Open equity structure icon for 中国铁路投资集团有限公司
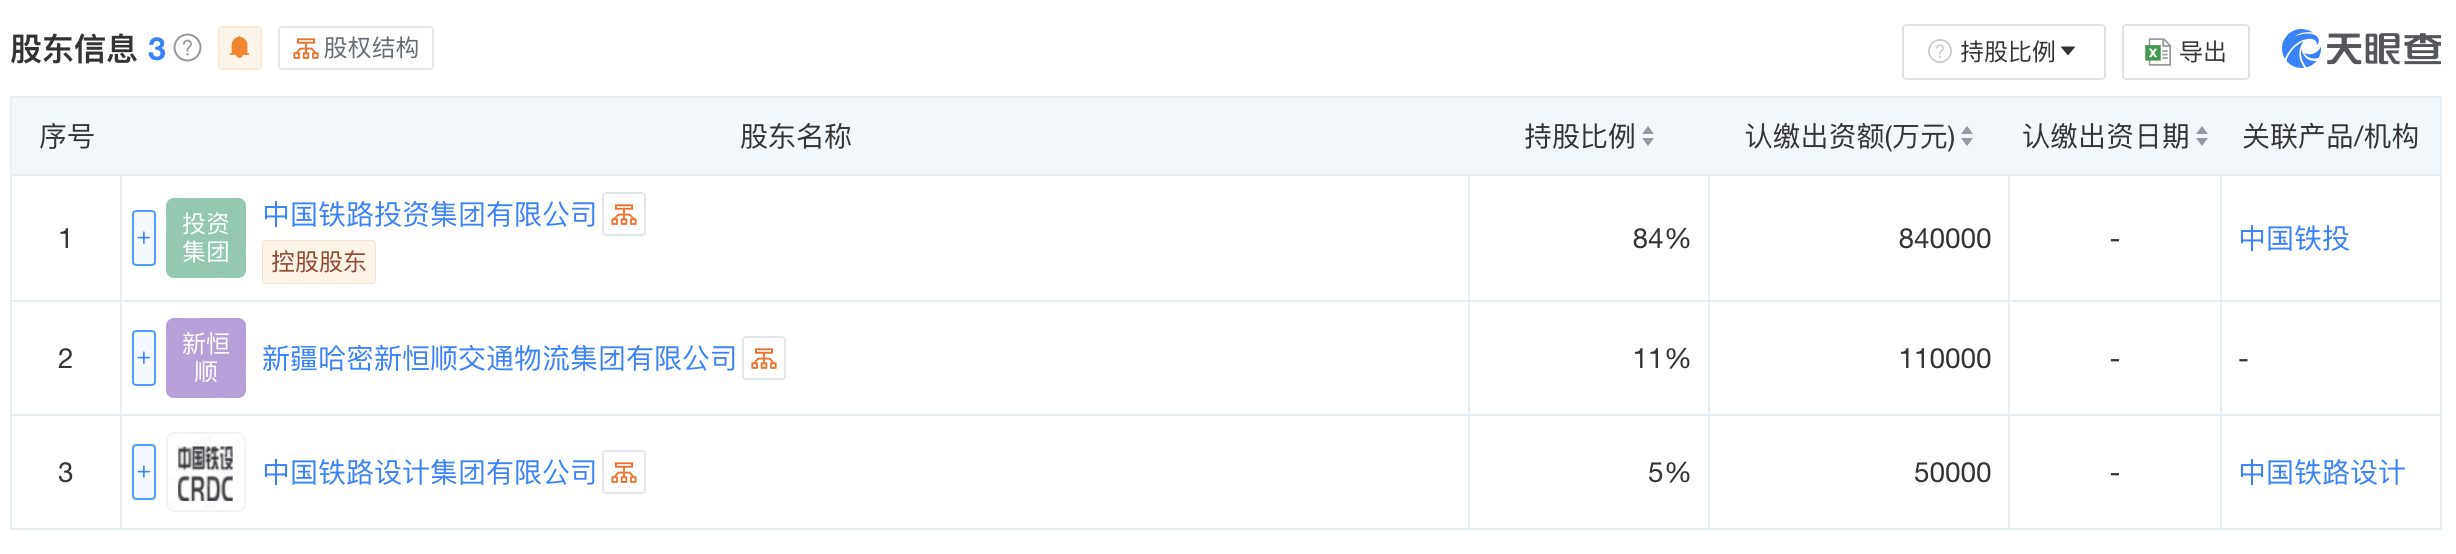Image resolution: width=2456 pixels, height=554 pixels. [624, 214]
